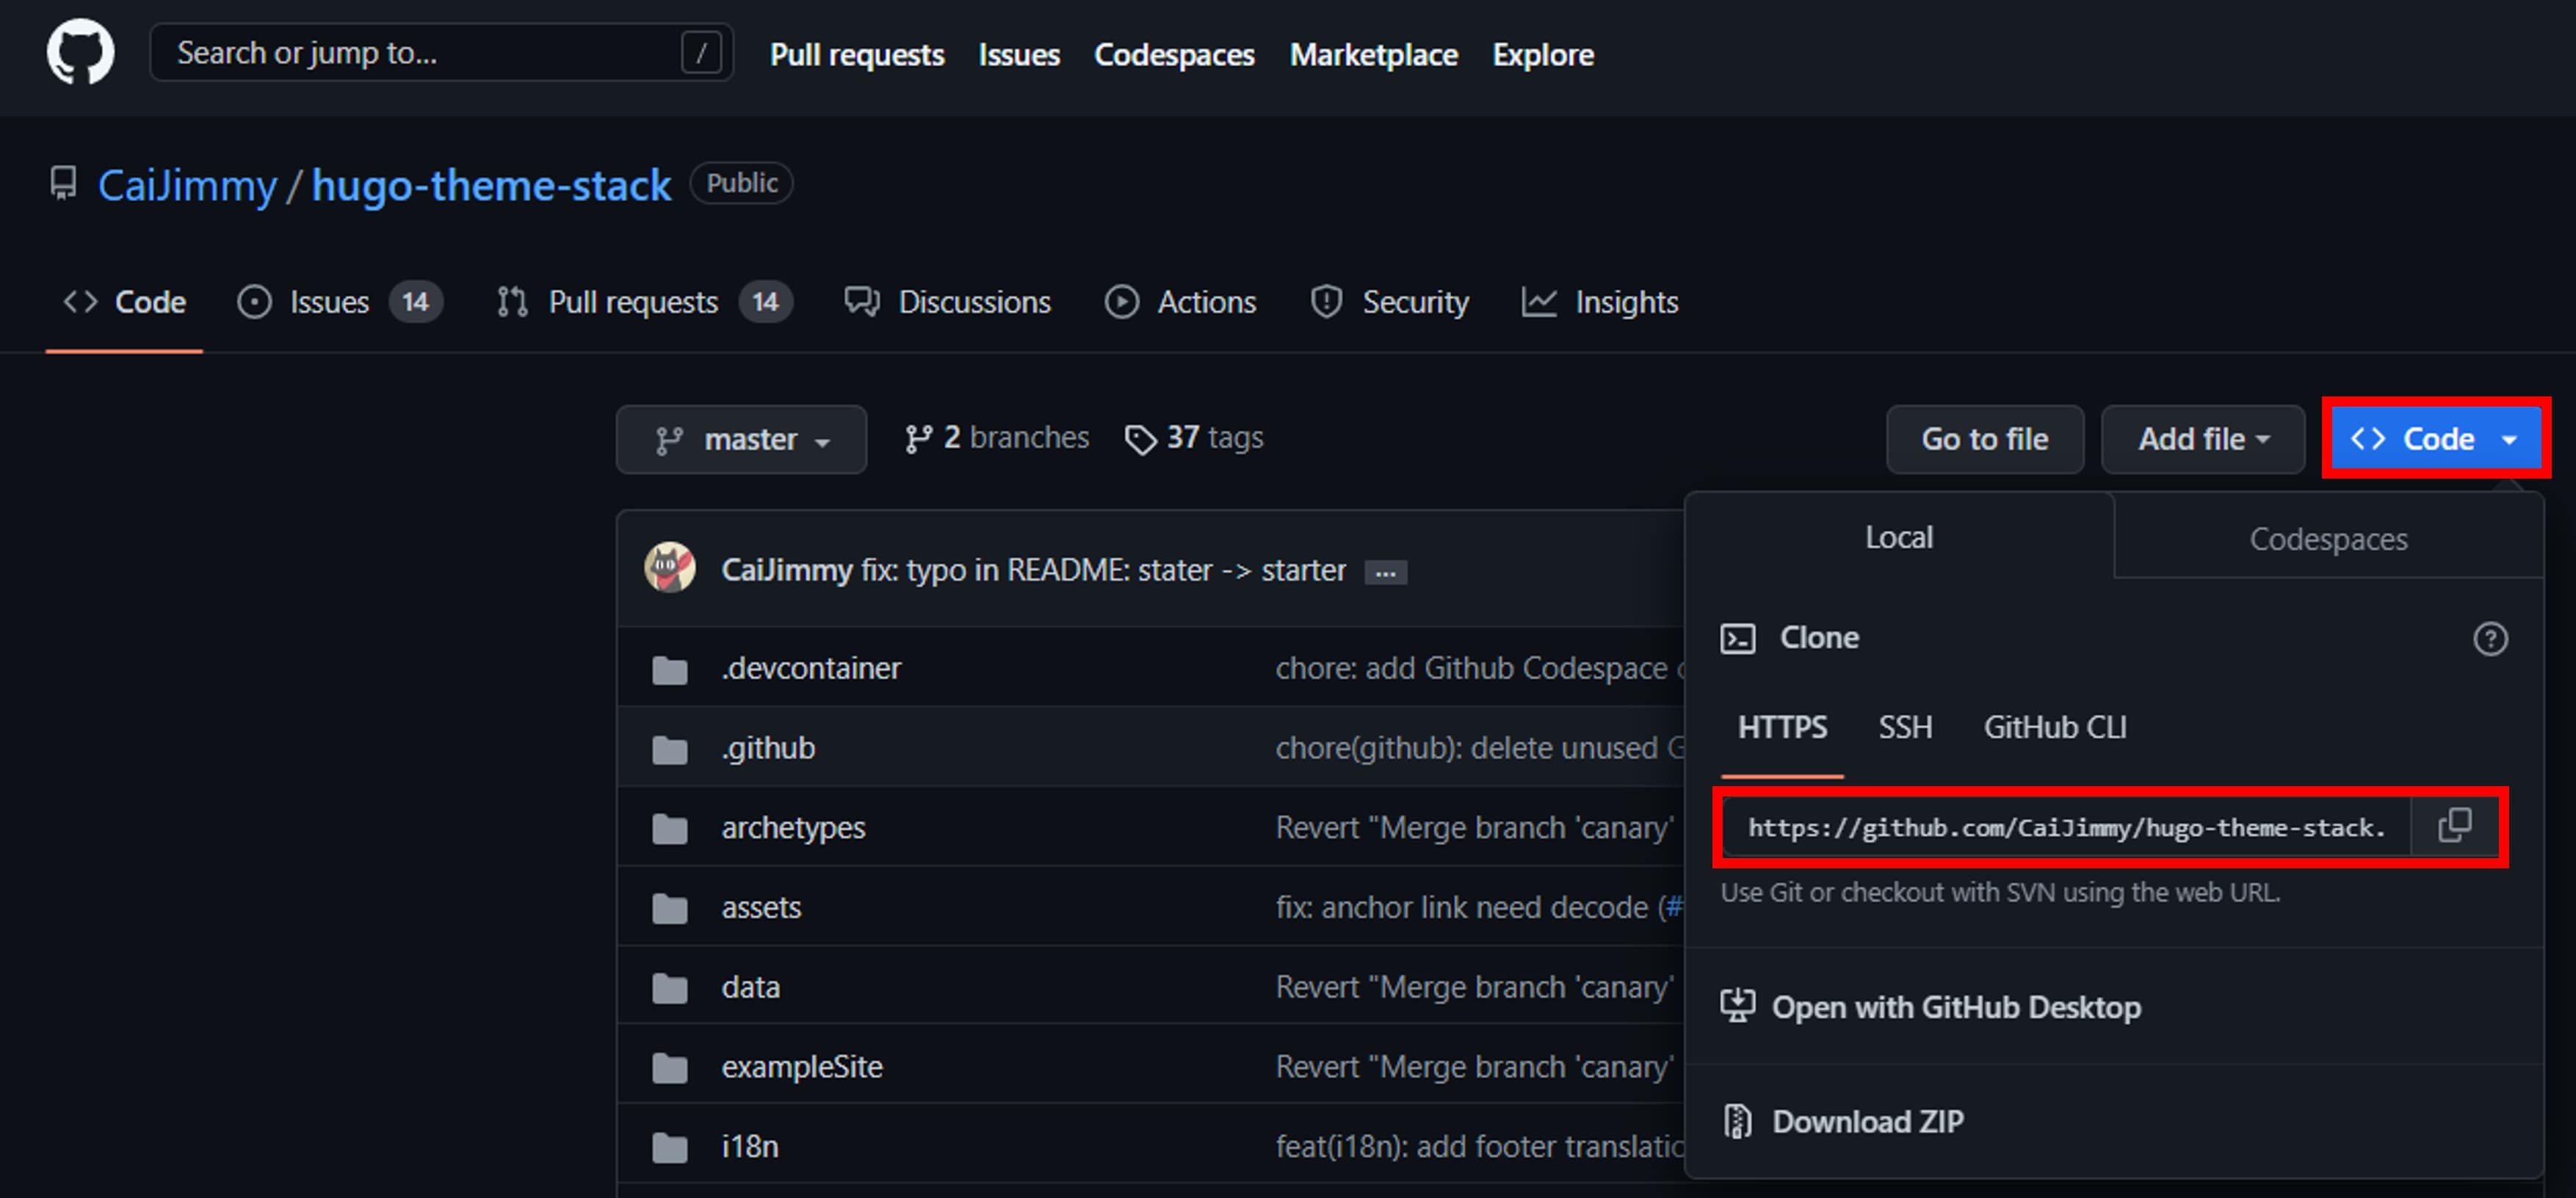Open Codespaces in top navigation

[1174, 54]
